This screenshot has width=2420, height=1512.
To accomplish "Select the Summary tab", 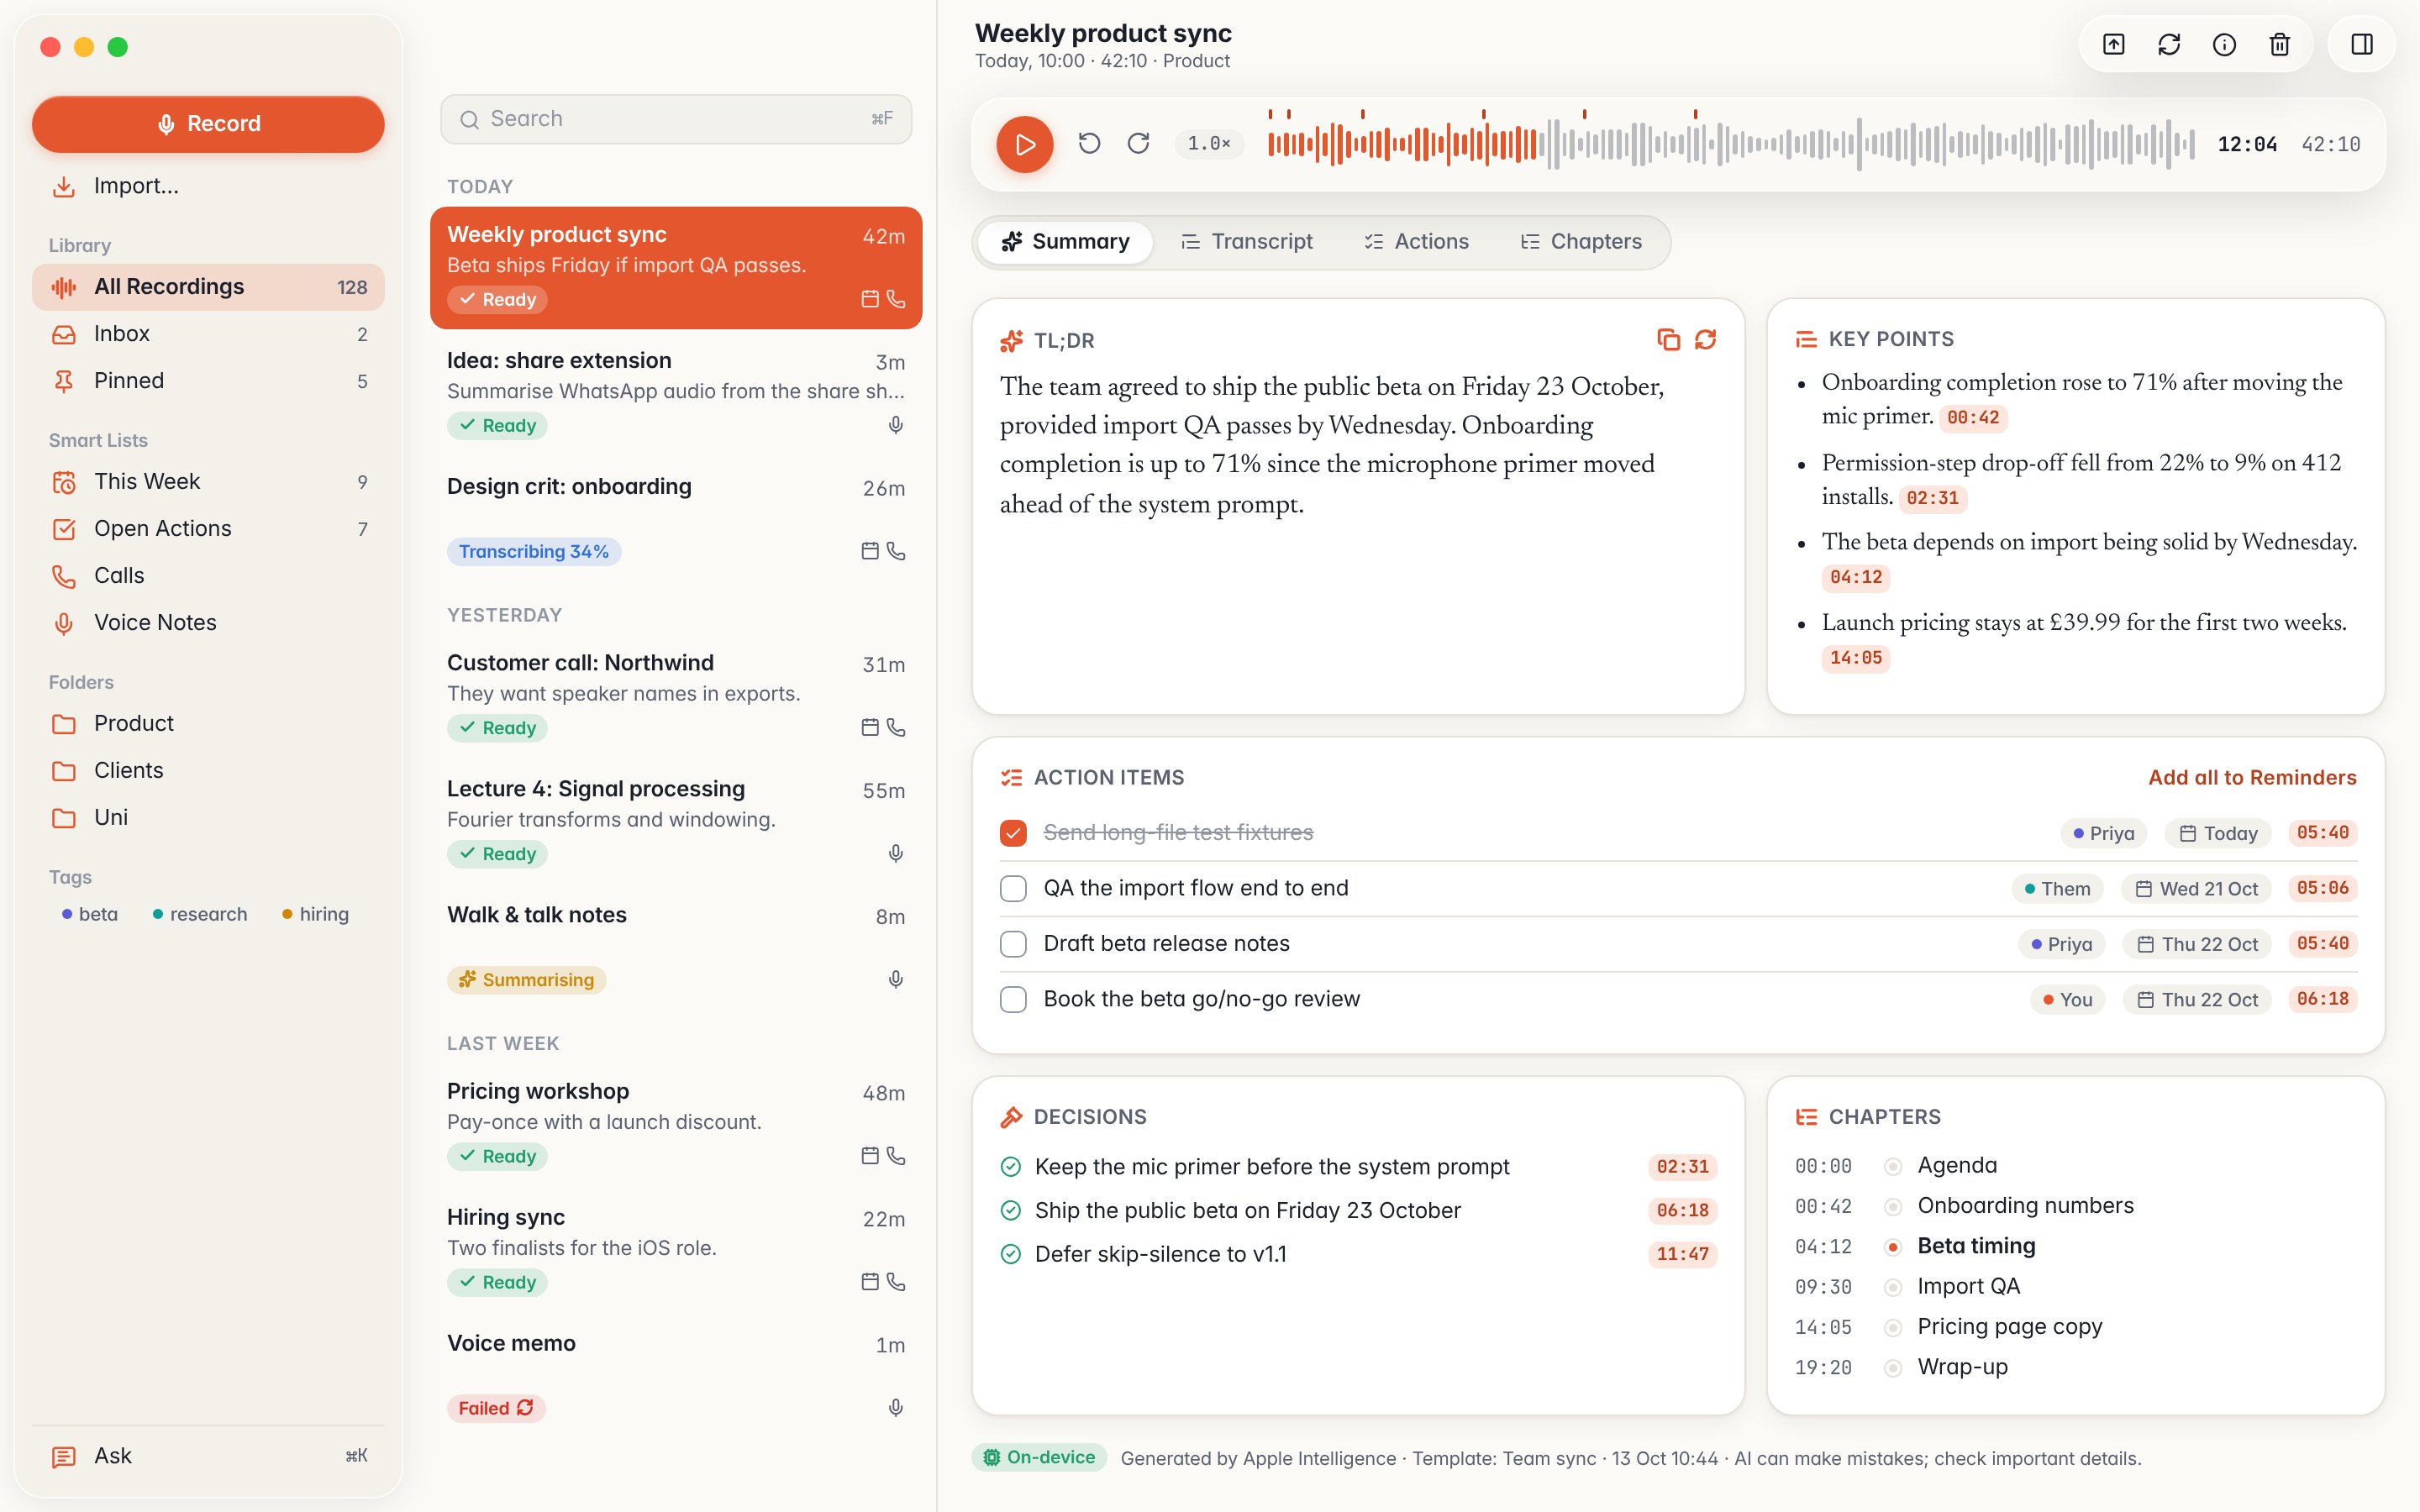I will (1065, 242).
